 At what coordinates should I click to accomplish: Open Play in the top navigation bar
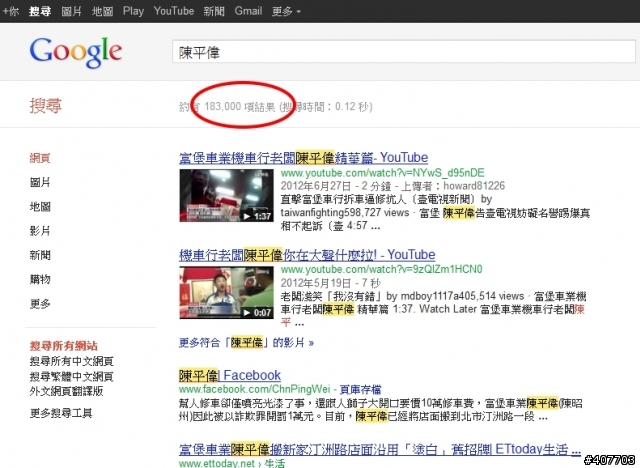[133, 11]
